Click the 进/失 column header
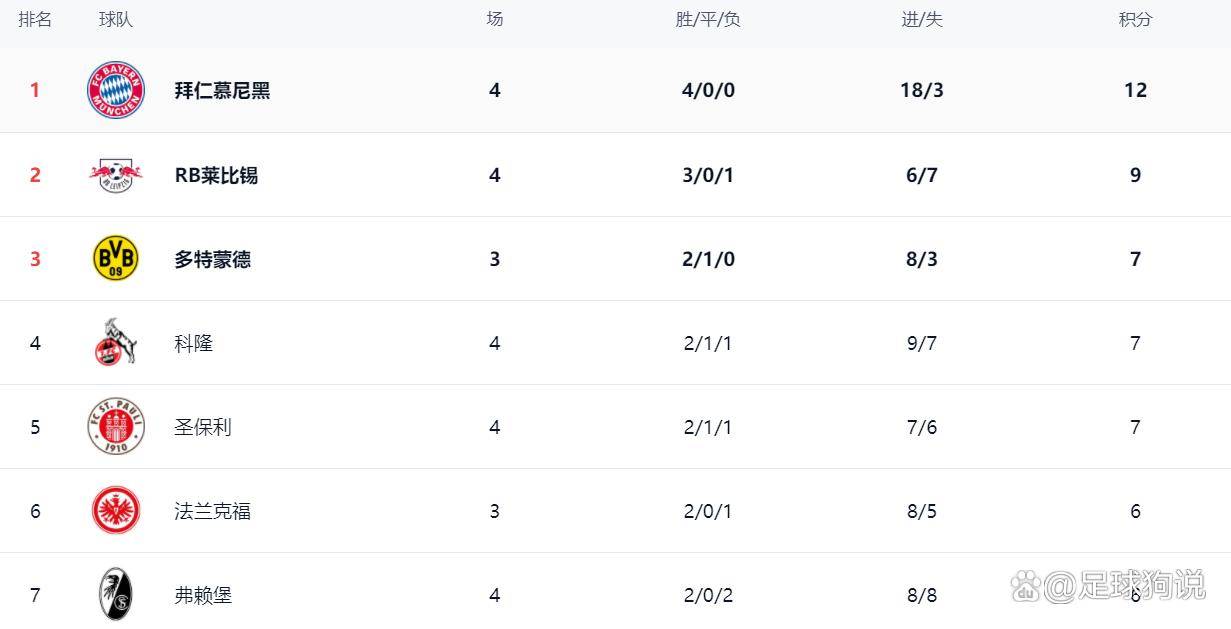 coord(921,19)
